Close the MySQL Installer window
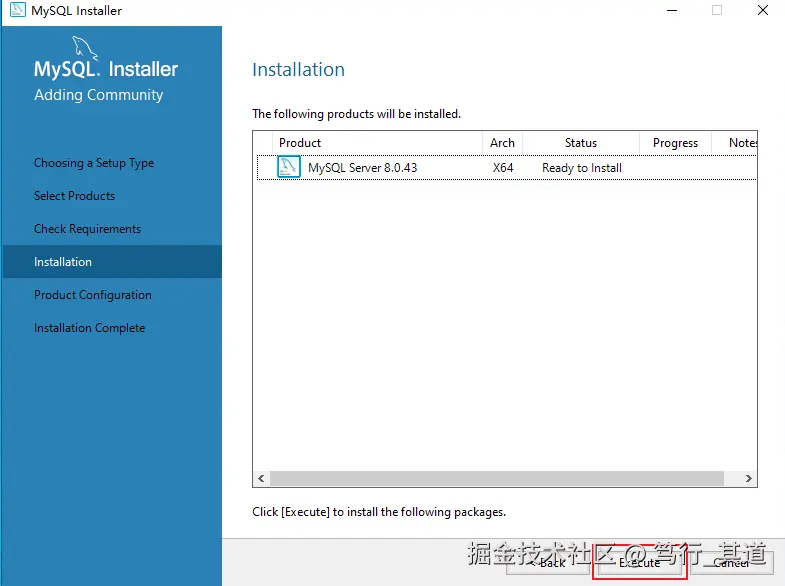Image resolution: width=785 pixels, height=586 pixels. pos(762,10)
